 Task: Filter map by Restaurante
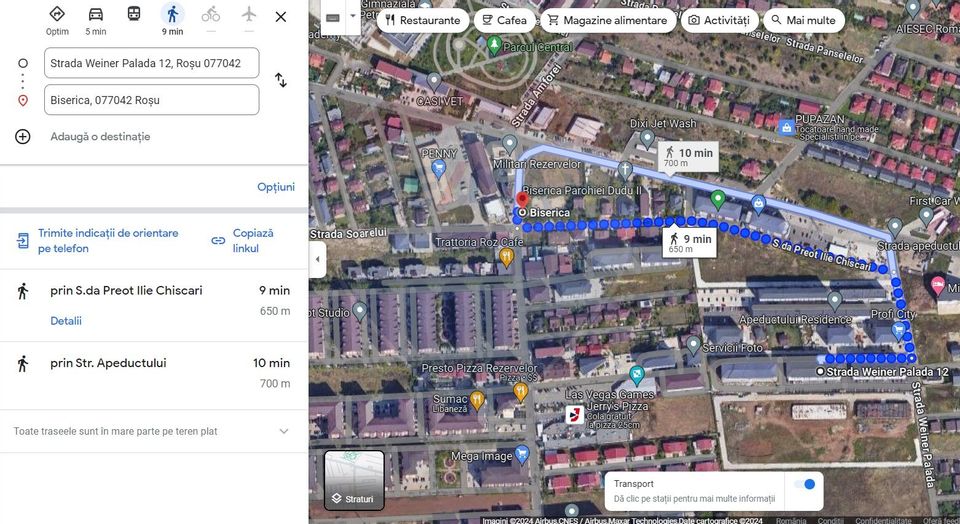422,20
